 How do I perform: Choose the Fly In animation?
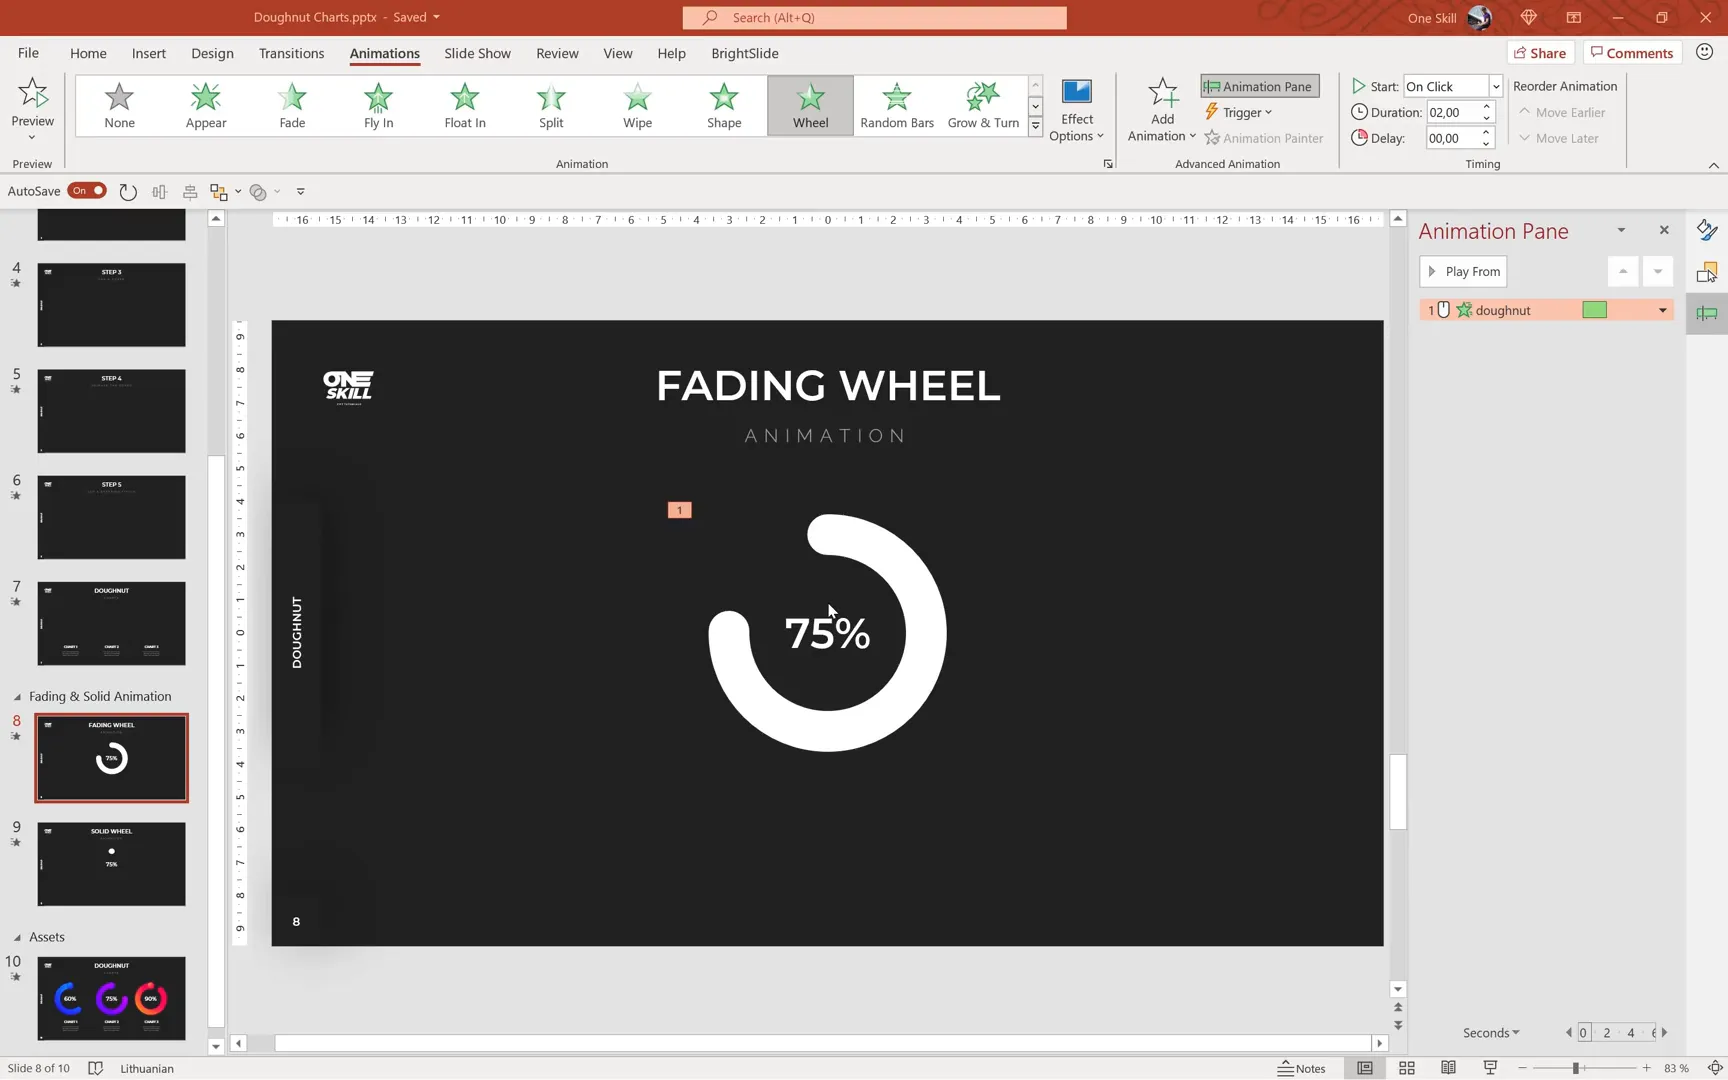377,105
